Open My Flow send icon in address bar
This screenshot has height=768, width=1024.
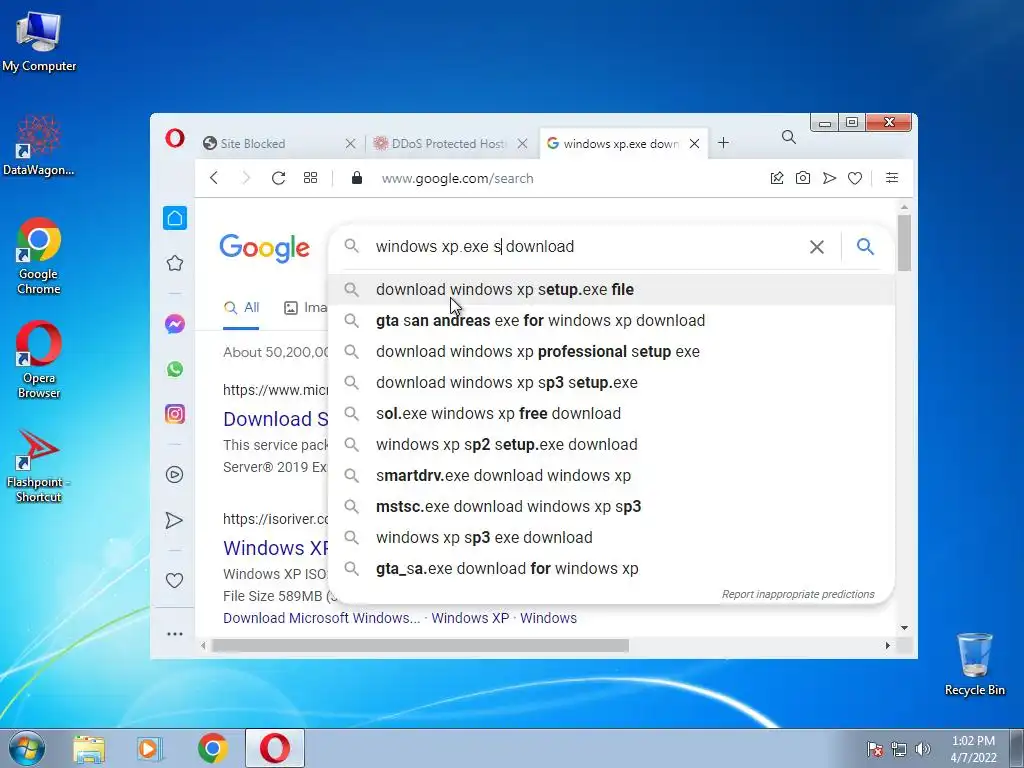tap(829, 178)
